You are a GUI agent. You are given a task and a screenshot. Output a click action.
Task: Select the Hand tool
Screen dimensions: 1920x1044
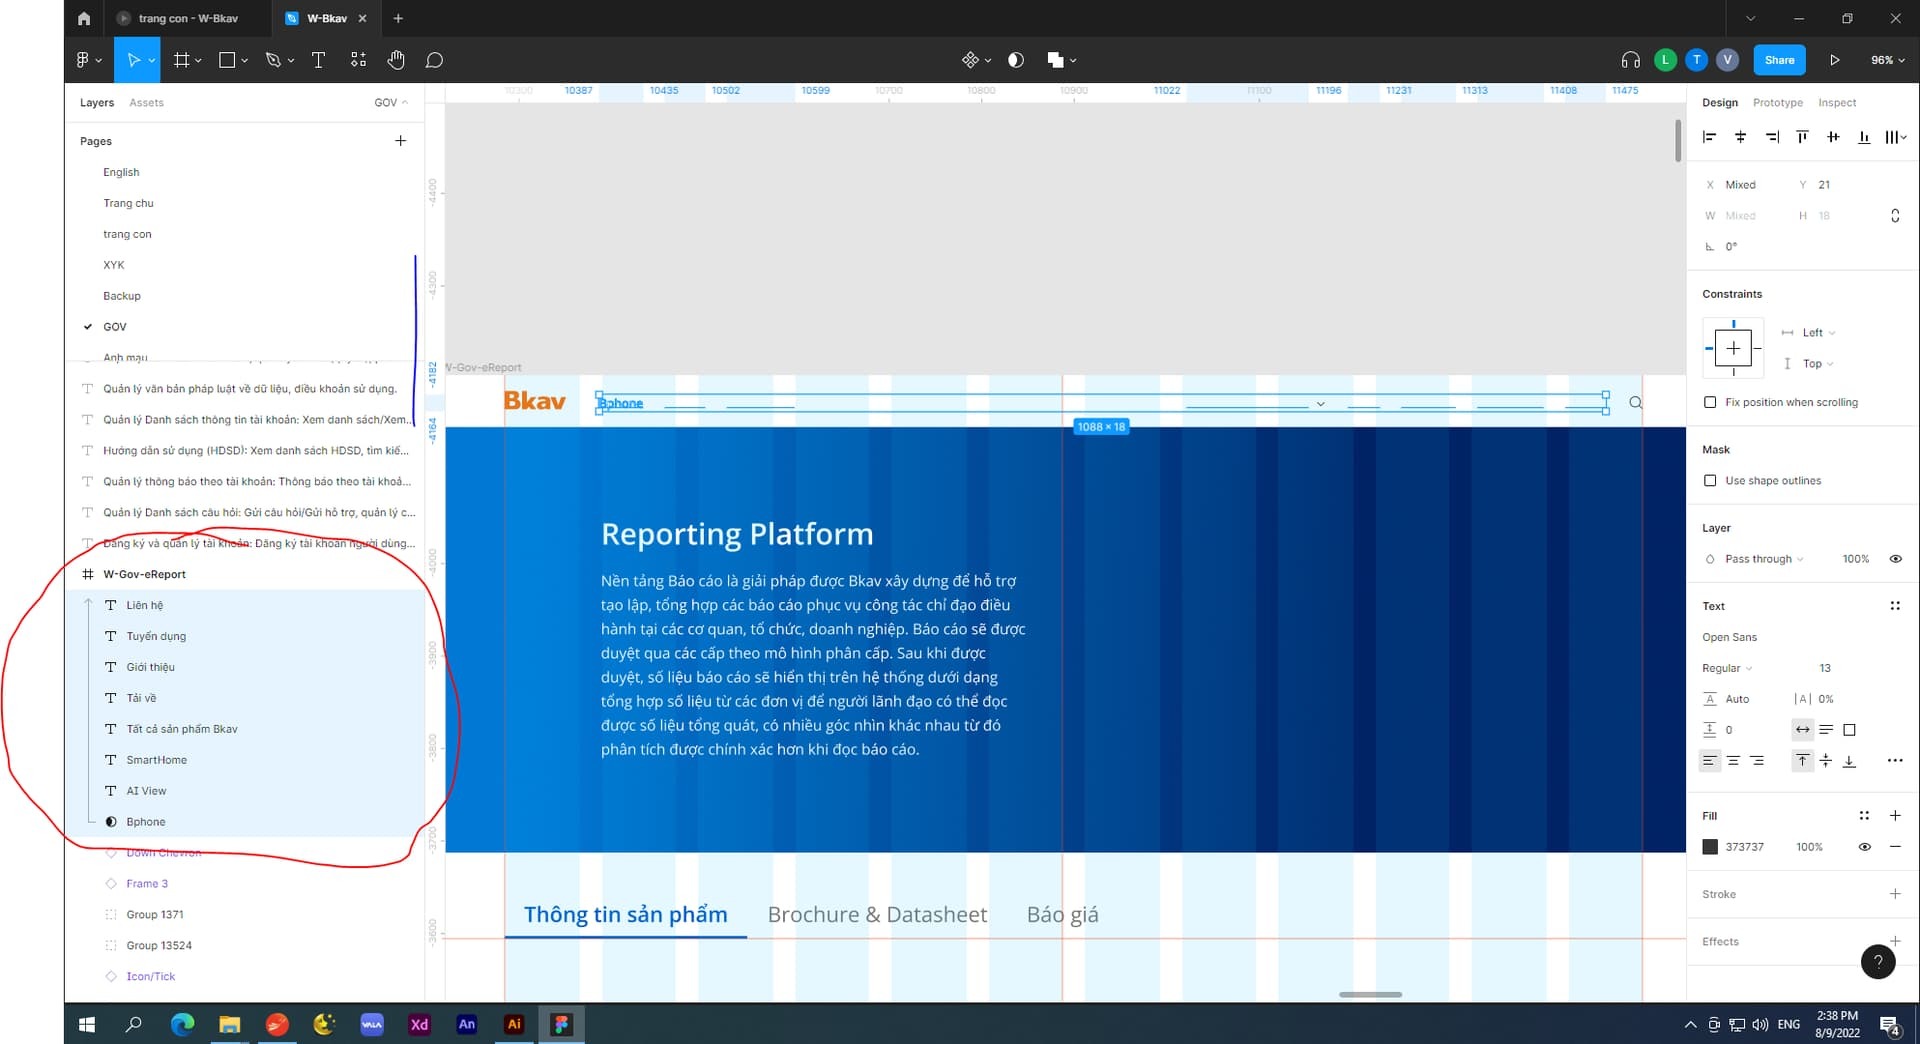[x=396, y=60]
